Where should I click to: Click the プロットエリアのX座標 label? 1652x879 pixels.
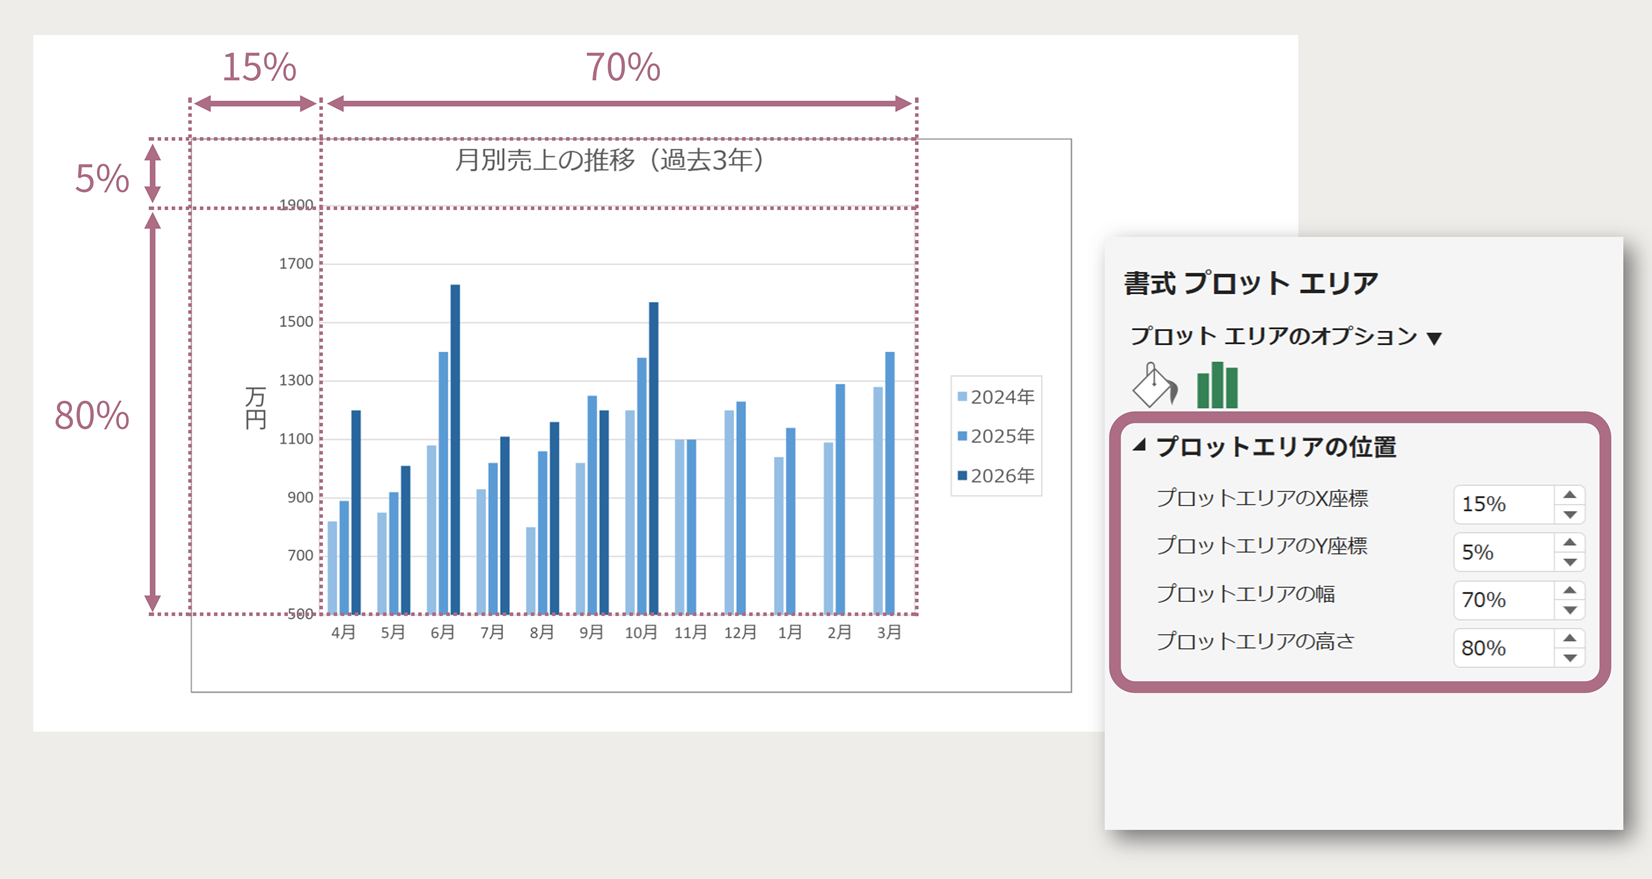click(x=1262, y=498)
